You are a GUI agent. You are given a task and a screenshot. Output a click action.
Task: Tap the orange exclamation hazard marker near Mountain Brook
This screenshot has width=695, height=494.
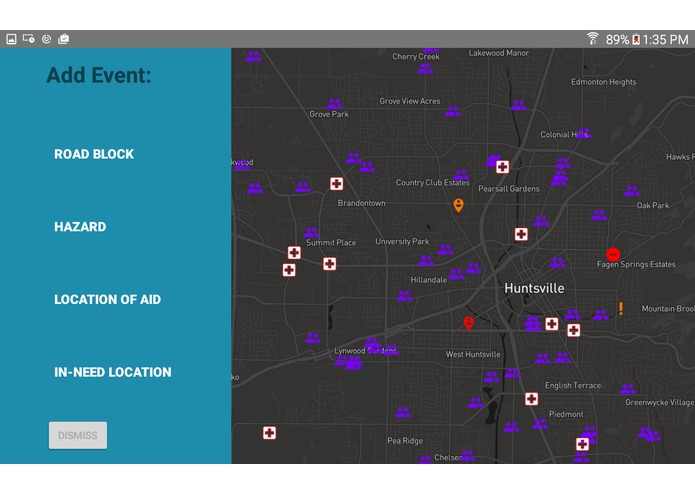coord(621,308)
